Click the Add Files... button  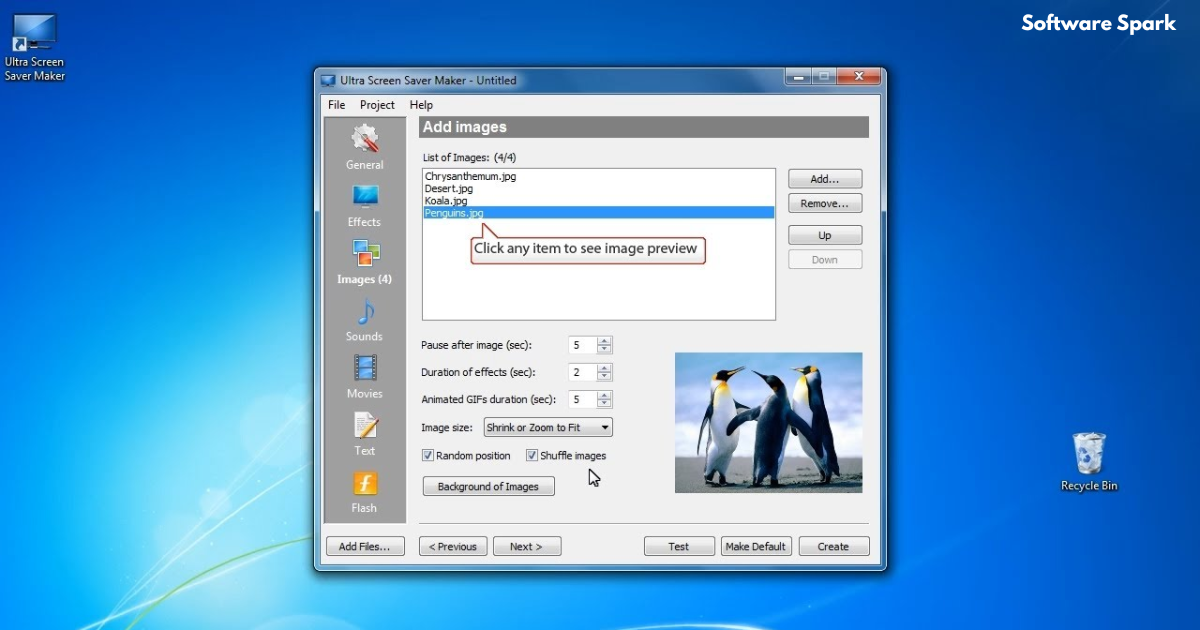(365, 547)
